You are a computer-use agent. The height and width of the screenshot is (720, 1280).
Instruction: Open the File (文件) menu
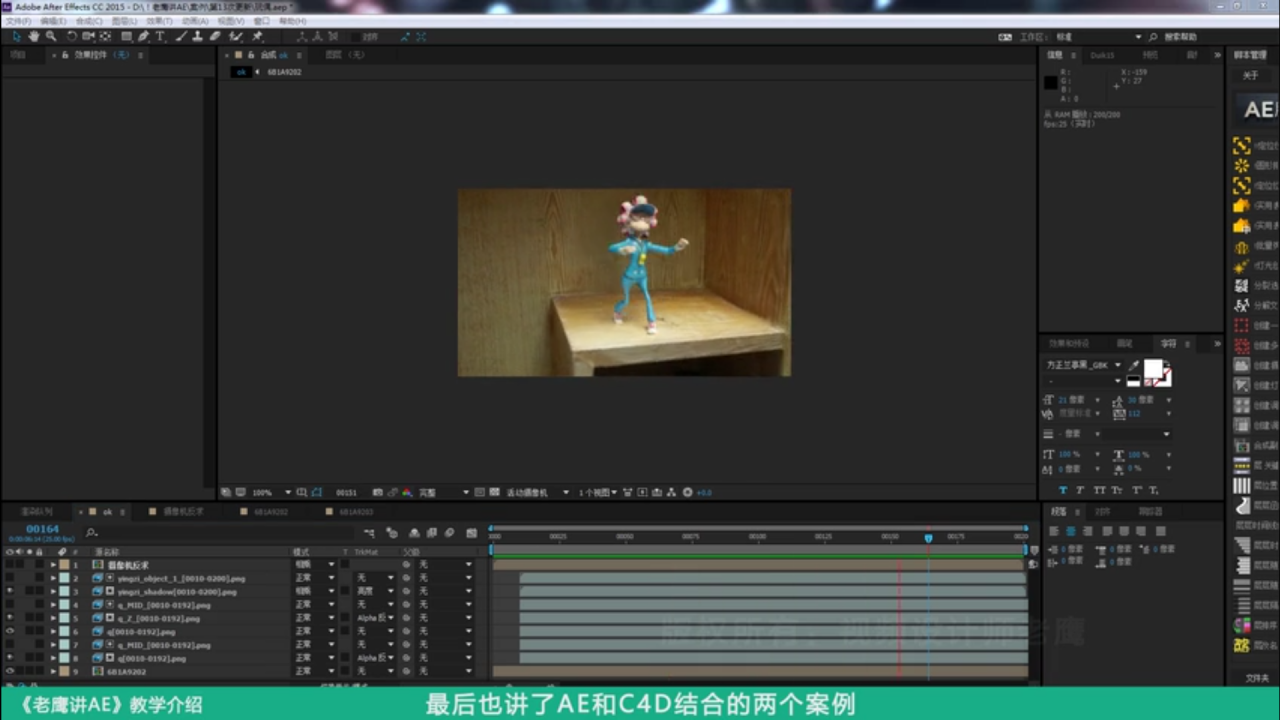[18, 21]
